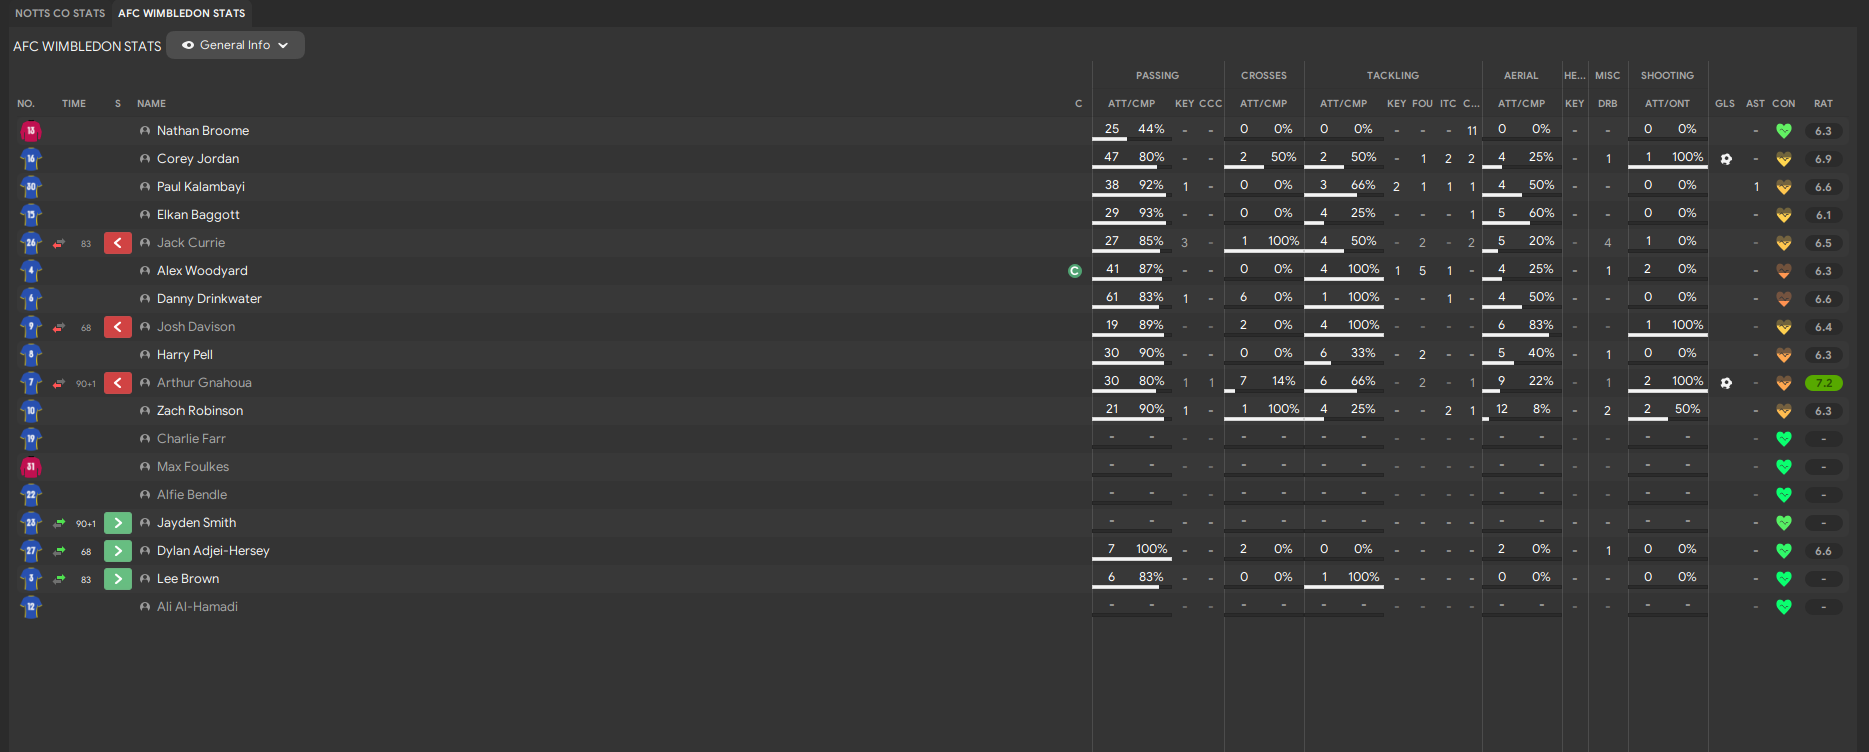The image size is (1869, 752).
Task: Open Alfie Bendle's player profile
Action: [192, 495]
